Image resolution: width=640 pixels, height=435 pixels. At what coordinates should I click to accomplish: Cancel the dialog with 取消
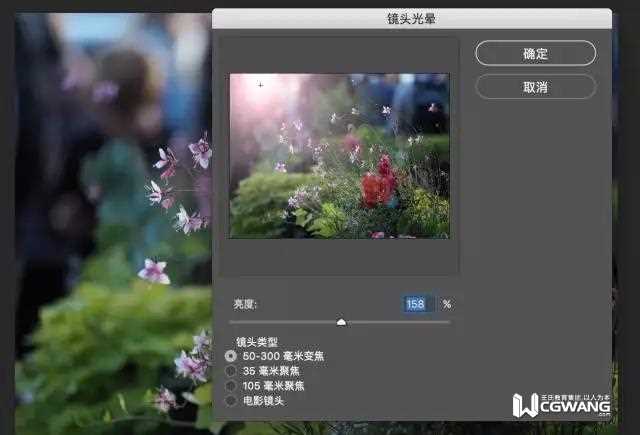(x=536, y=87)
